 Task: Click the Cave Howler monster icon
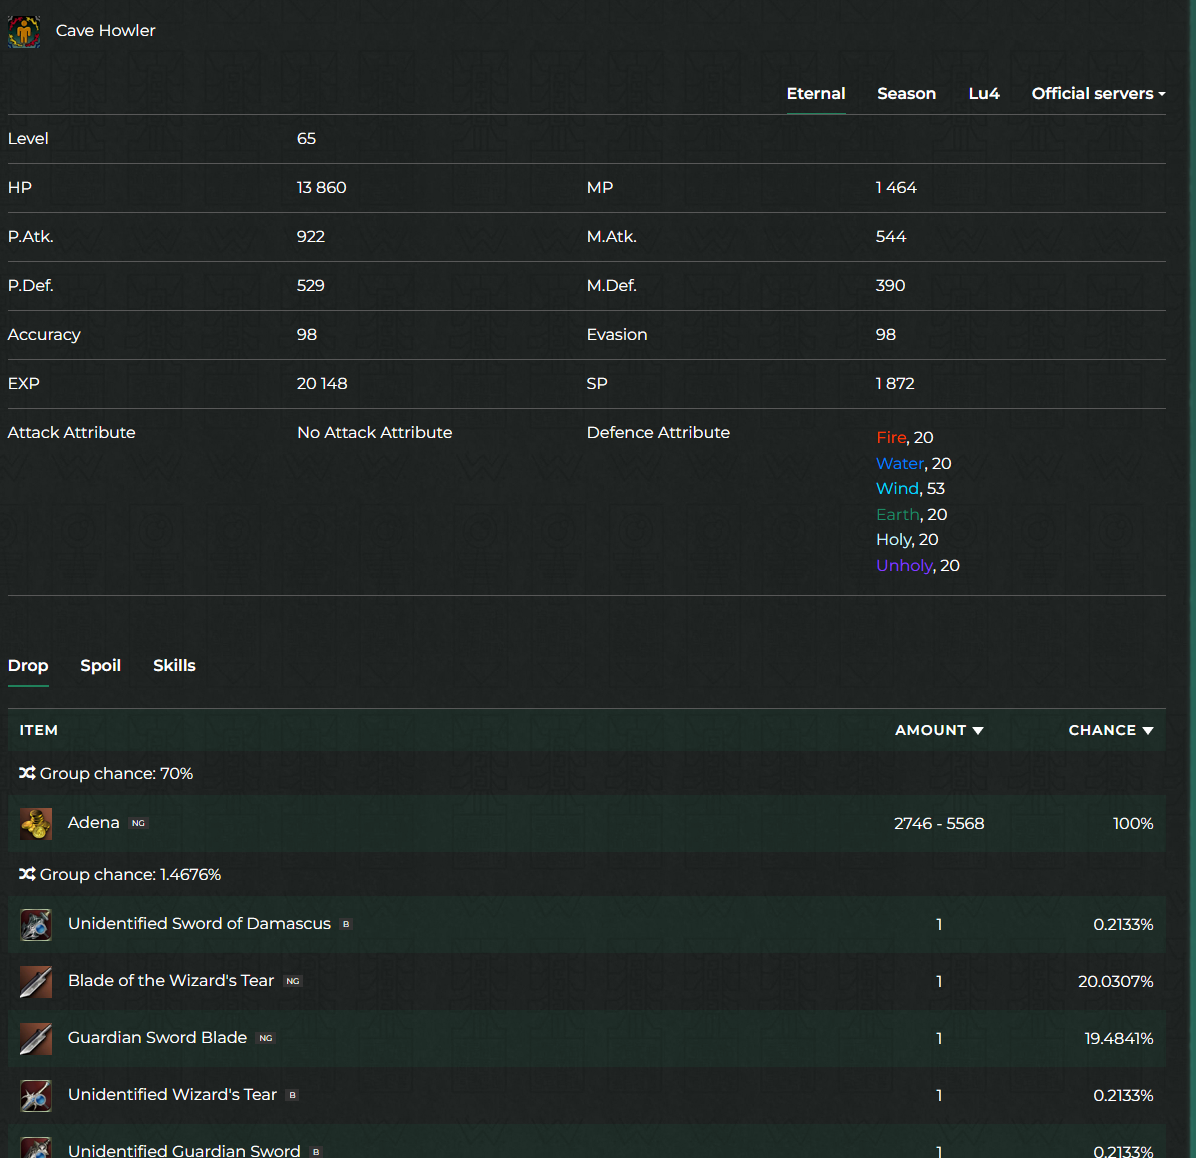click(24, 31)
